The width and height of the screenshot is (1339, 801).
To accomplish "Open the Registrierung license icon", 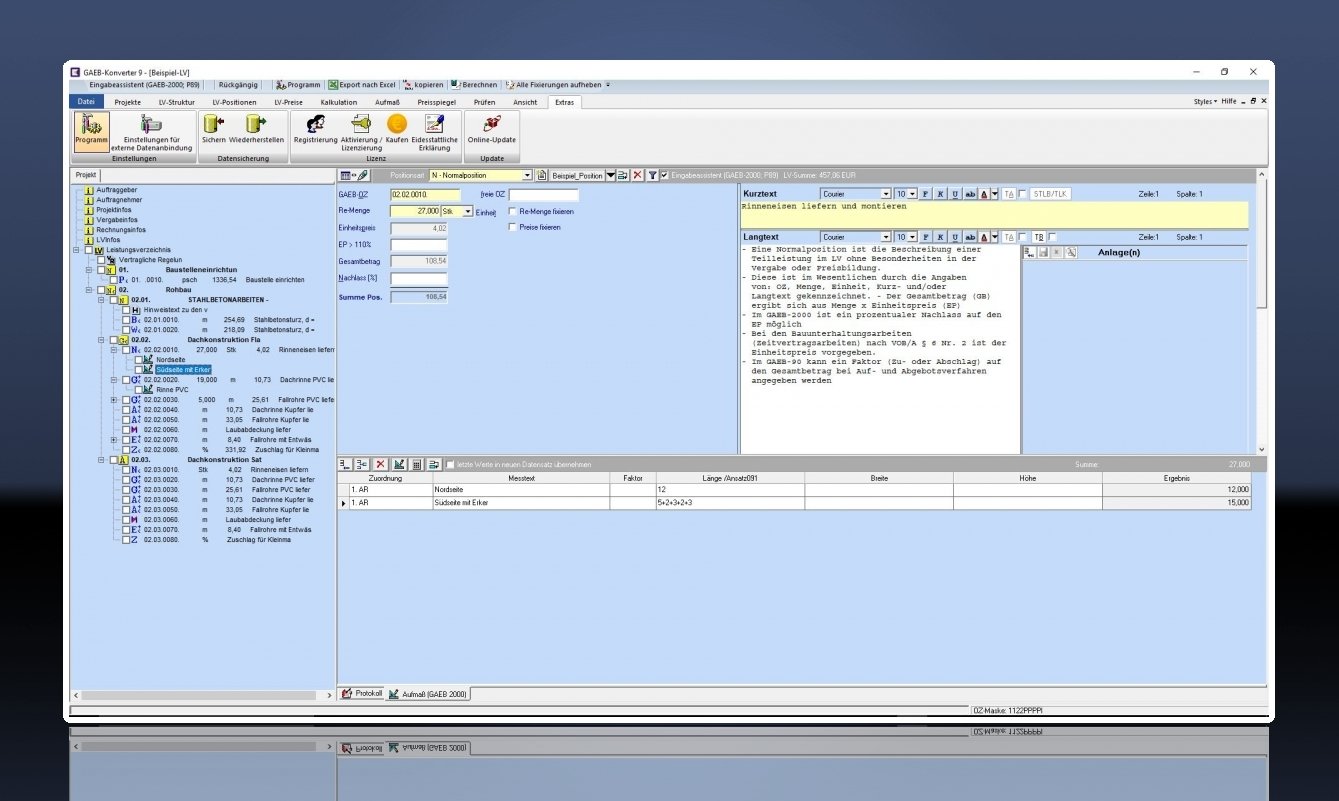I will pos(315,124).
